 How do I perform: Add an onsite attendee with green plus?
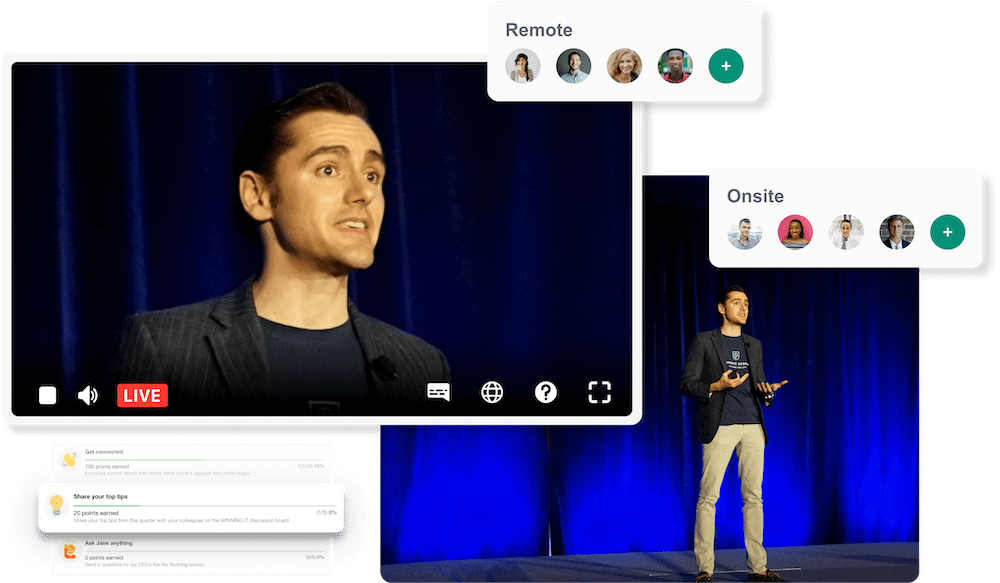[x=947, y=232]
